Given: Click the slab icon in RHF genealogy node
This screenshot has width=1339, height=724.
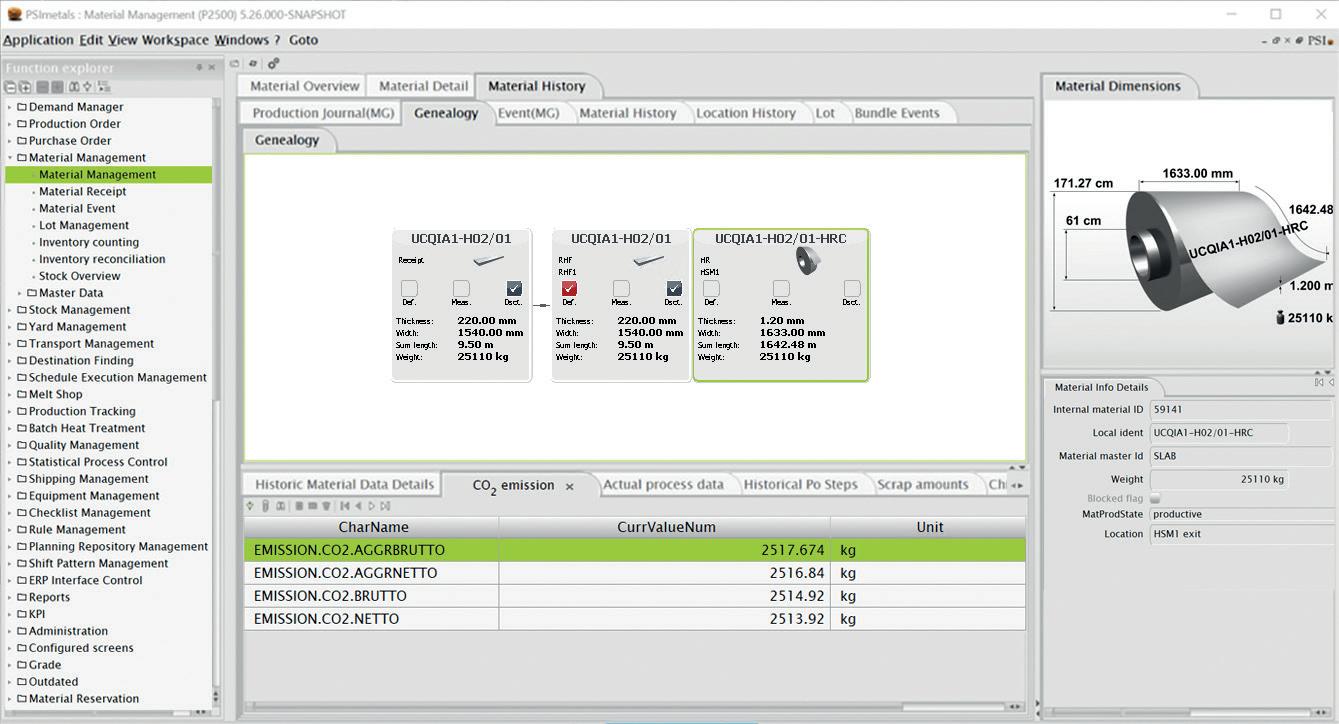Looking at the screenshot, I should (648, 260).
